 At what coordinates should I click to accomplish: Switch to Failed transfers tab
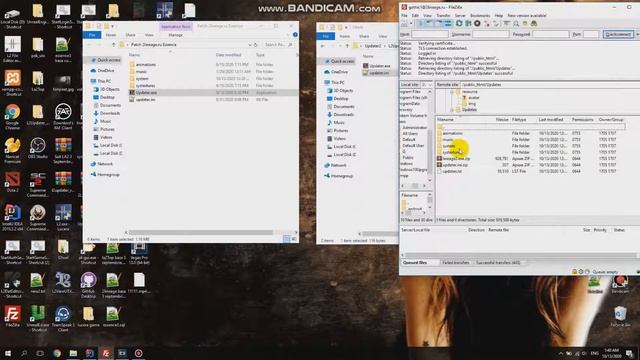[456, 262]
